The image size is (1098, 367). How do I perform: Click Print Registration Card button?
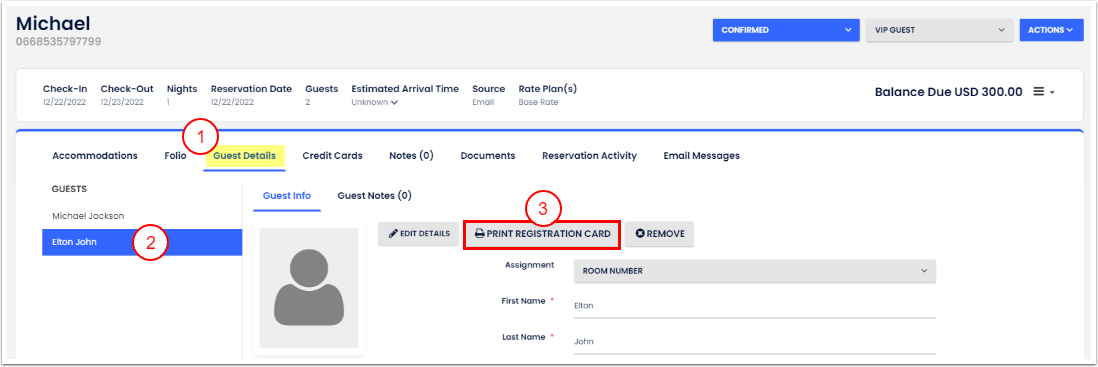(x=543, y=234)
